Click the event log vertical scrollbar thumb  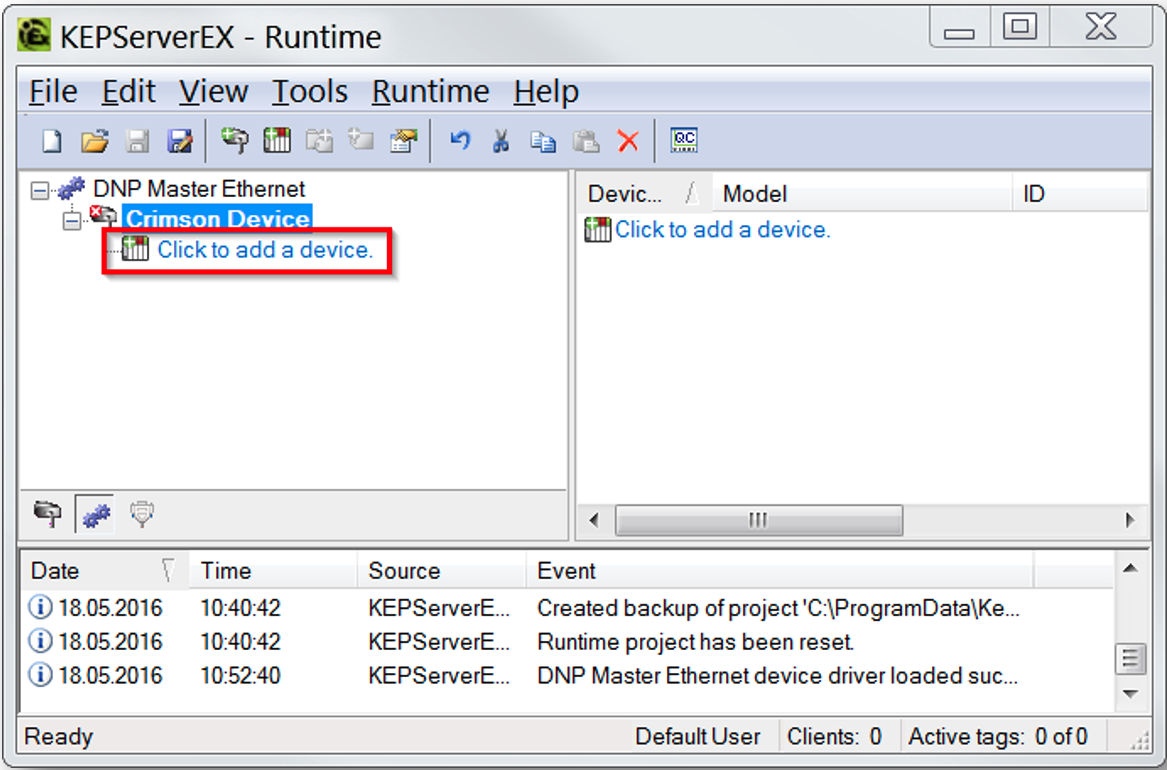(1131, 659)
